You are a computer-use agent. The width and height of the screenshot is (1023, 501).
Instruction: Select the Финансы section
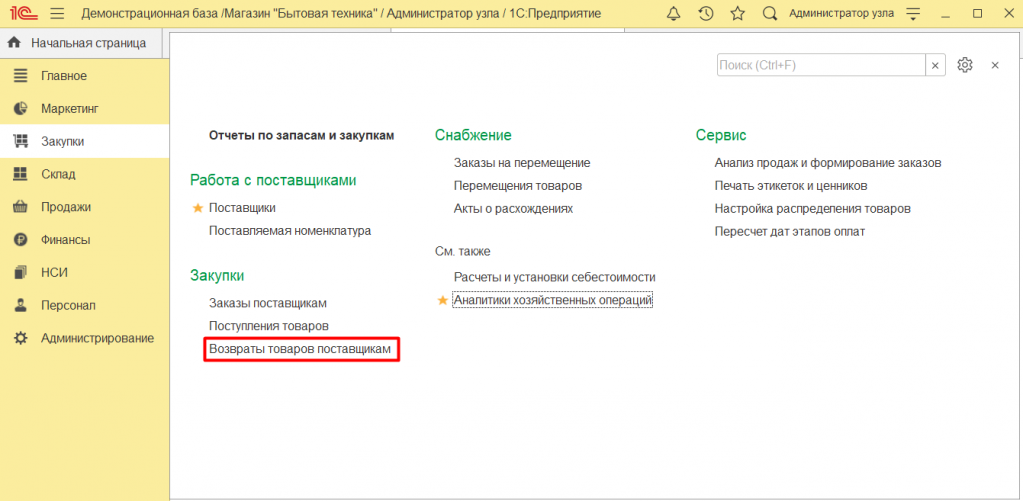(65, 240)
